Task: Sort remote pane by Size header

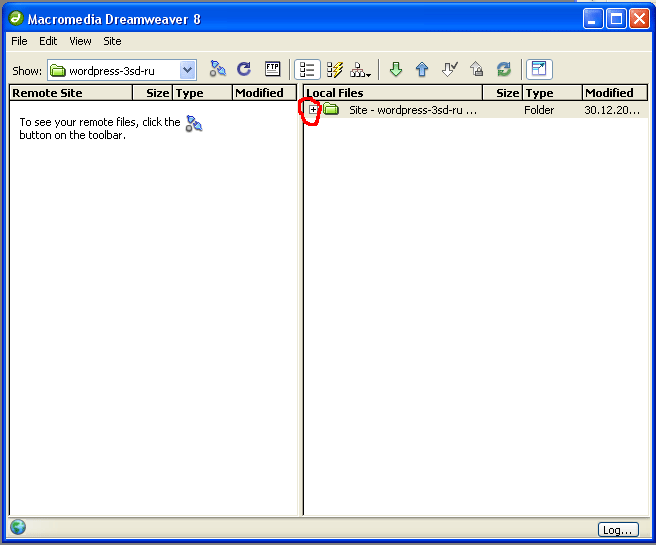Action: (x=152, y=93)
